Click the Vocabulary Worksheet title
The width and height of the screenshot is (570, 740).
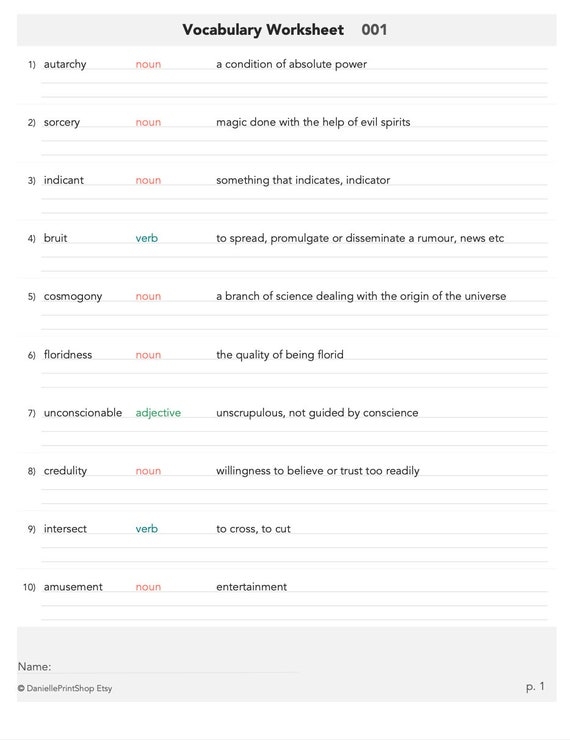[x=263, y=30]
